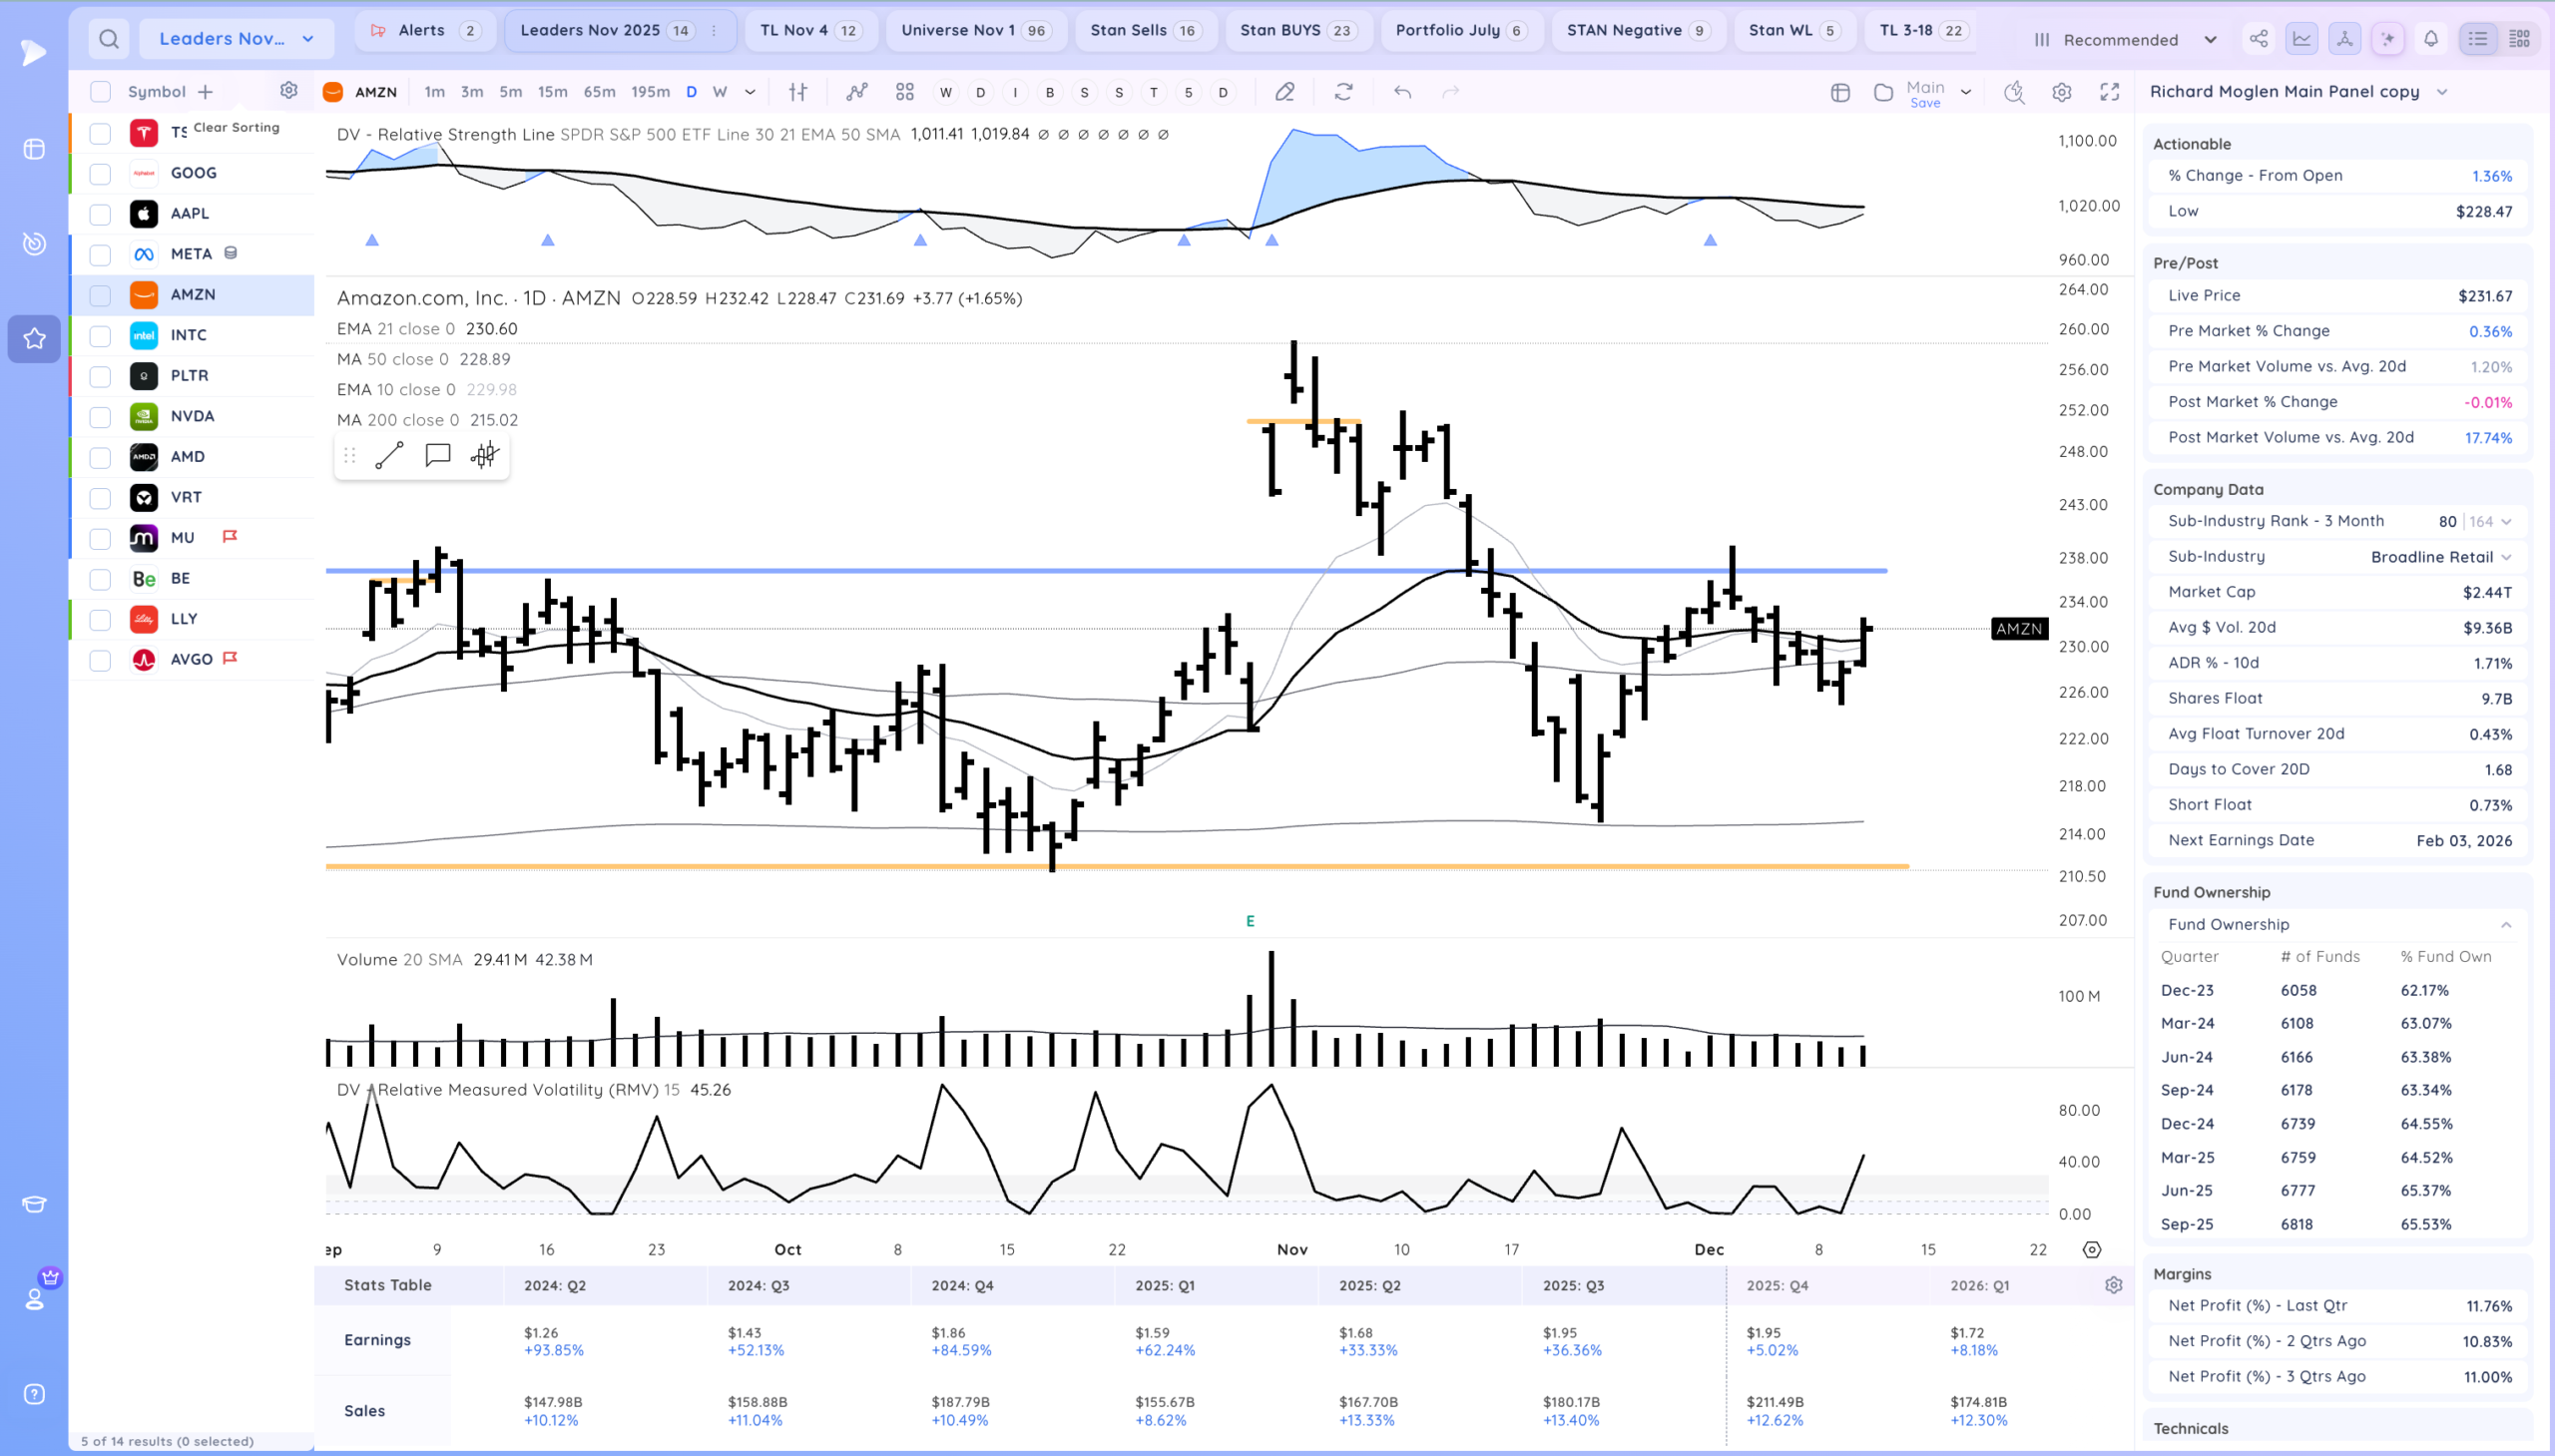Image resolution: width=2555 pixels, height=1456 pixels.
Task: Open the Leaders Nov watchlist dropdown
Action: coord(236,39)
